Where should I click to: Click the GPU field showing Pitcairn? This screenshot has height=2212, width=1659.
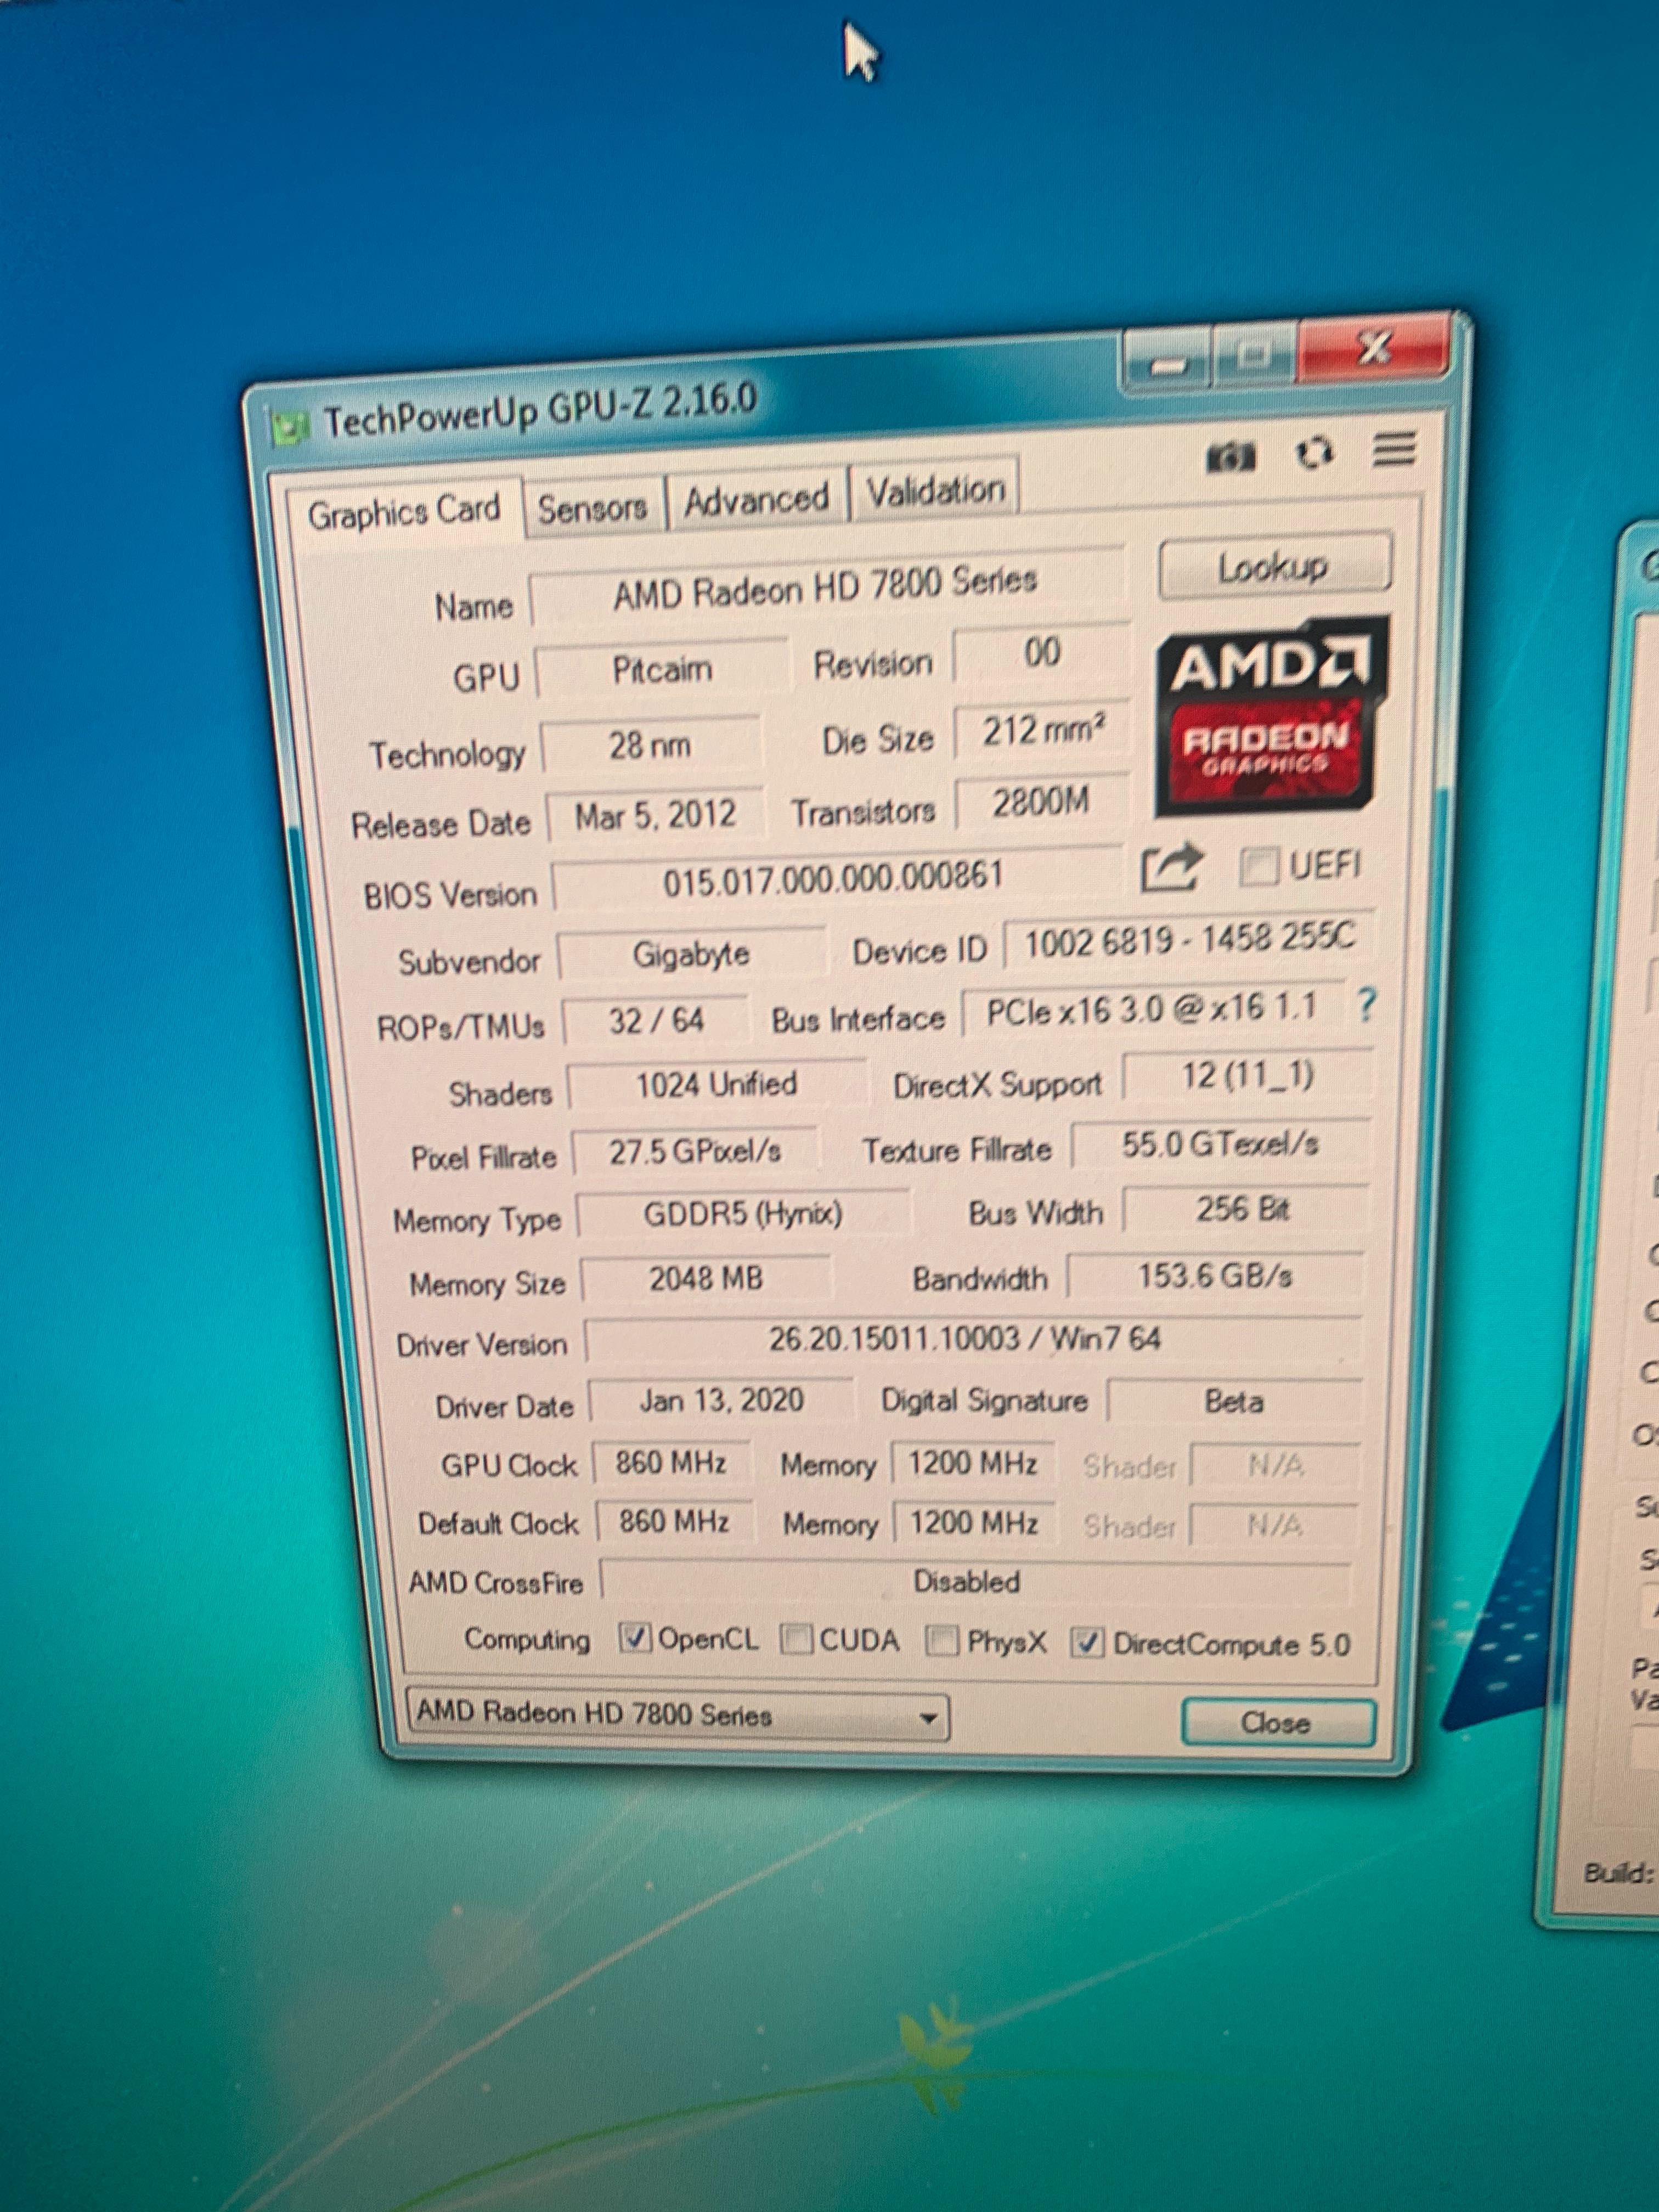pos(662,669)
